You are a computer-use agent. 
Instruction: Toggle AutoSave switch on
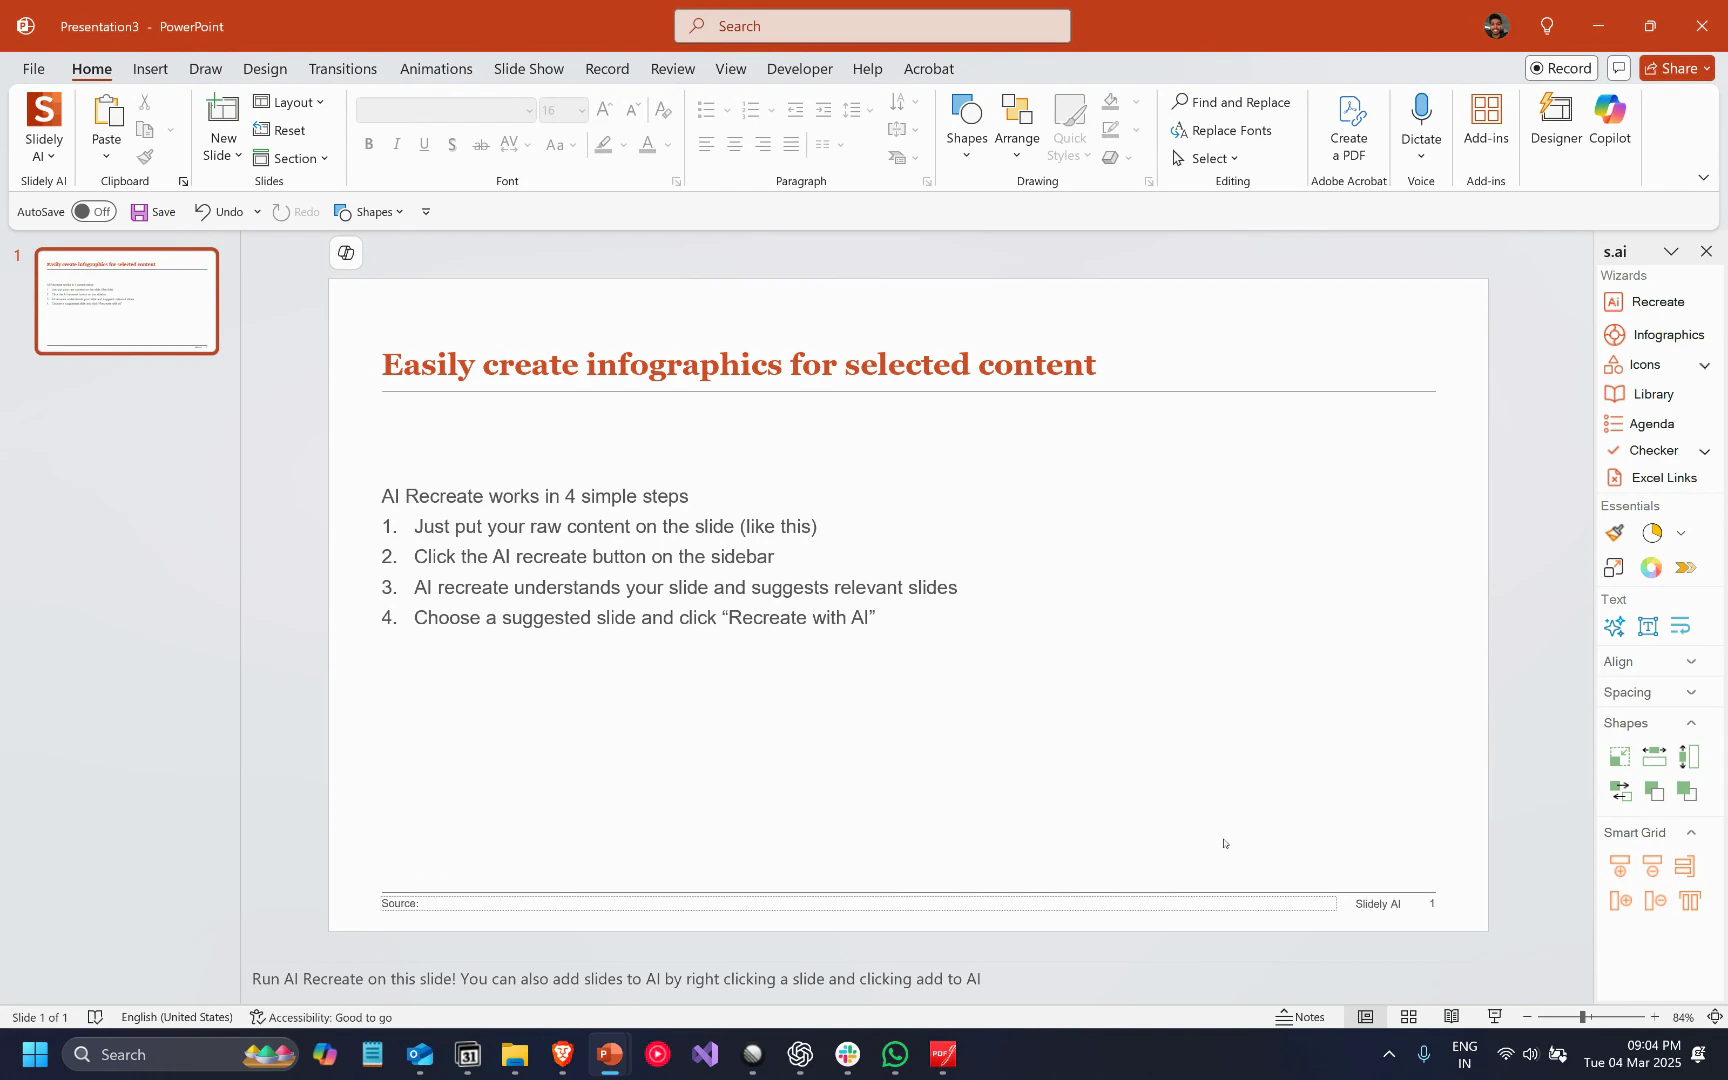93,212
